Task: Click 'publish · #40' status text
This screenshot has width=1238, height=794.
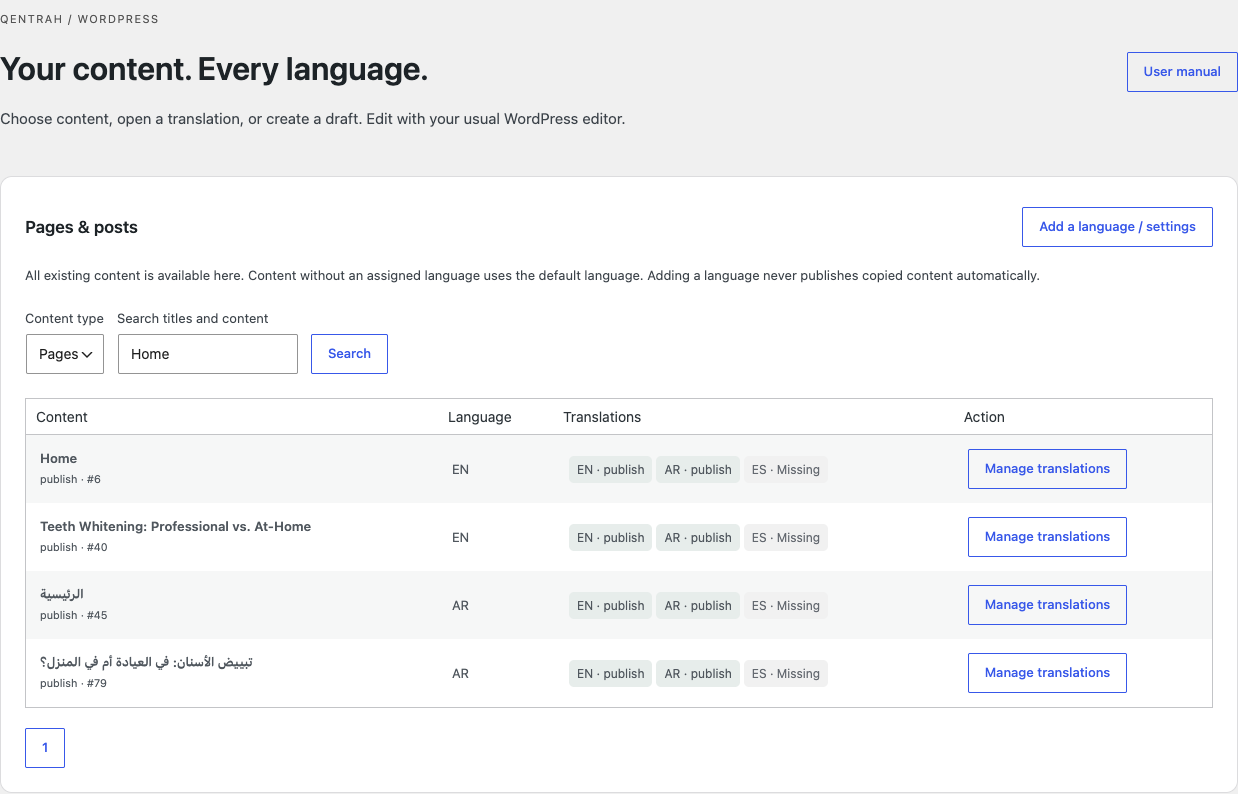Action: click(73, 548)
